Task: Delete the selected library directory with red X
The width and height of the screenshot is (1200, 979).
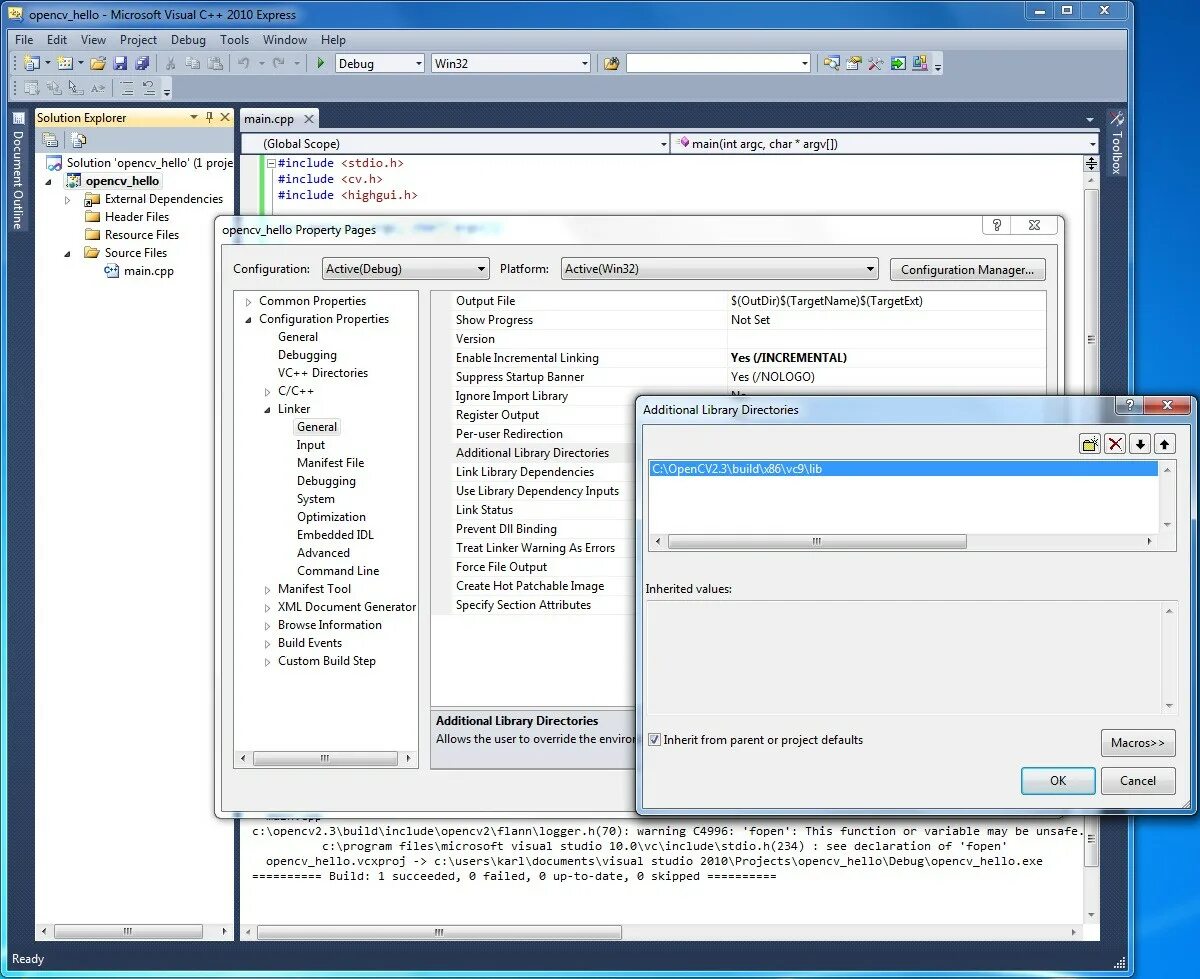Action: (1115, 444)
